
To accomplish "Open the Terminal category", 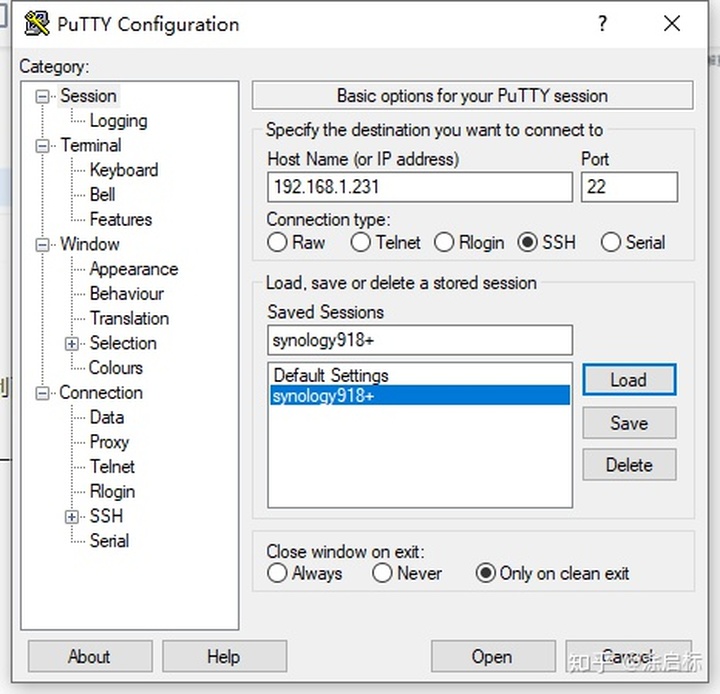I will [x=91, y=146].
